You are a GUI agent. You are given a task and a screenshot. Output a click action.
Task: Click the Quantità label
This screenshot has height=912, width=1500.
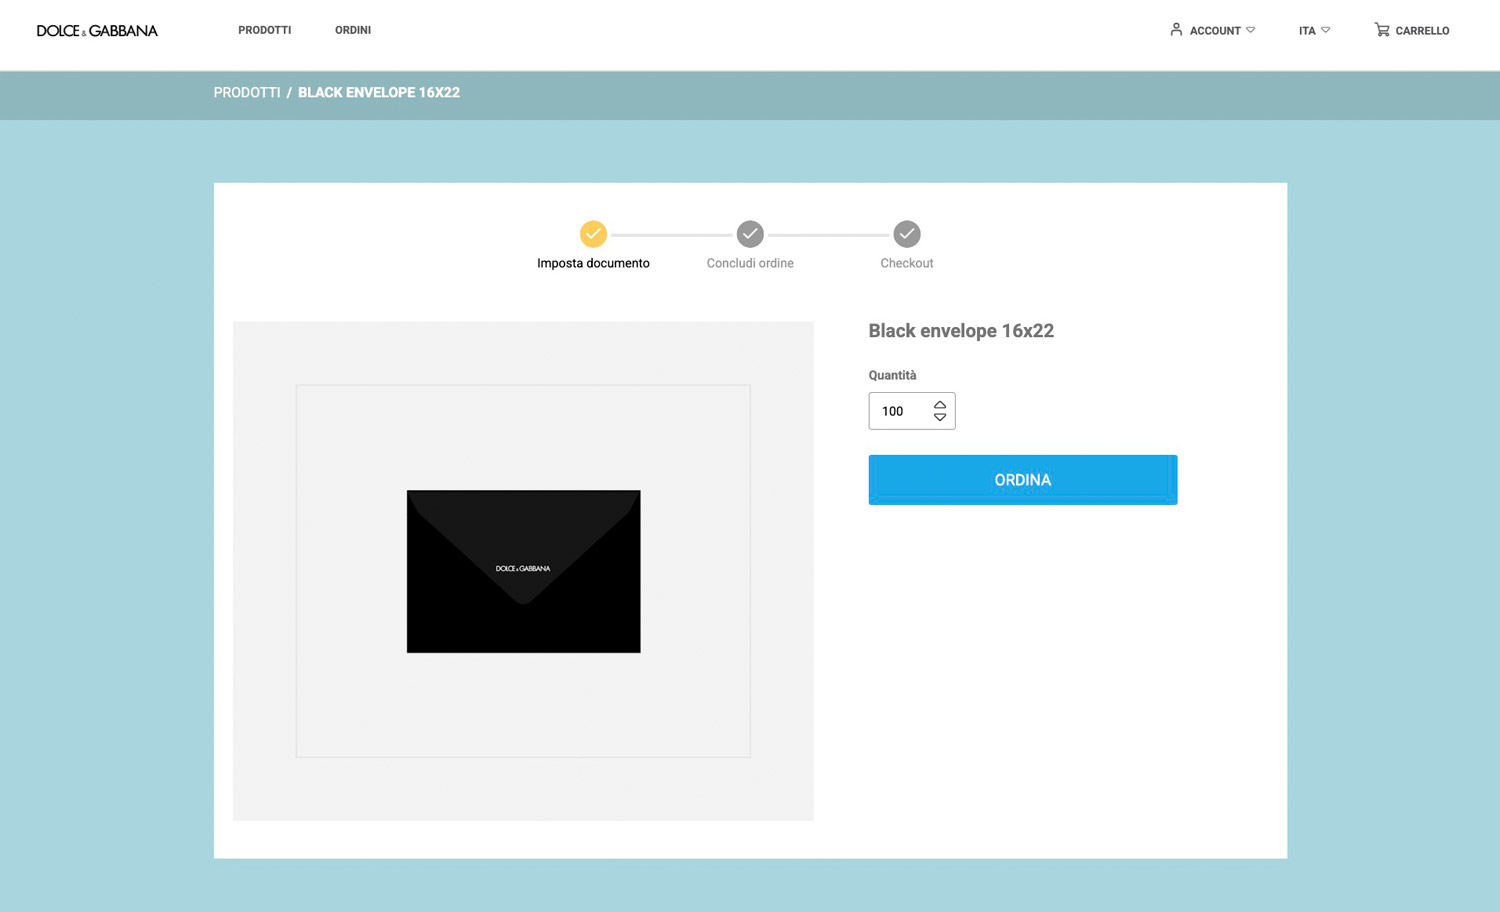coord(892,375)
